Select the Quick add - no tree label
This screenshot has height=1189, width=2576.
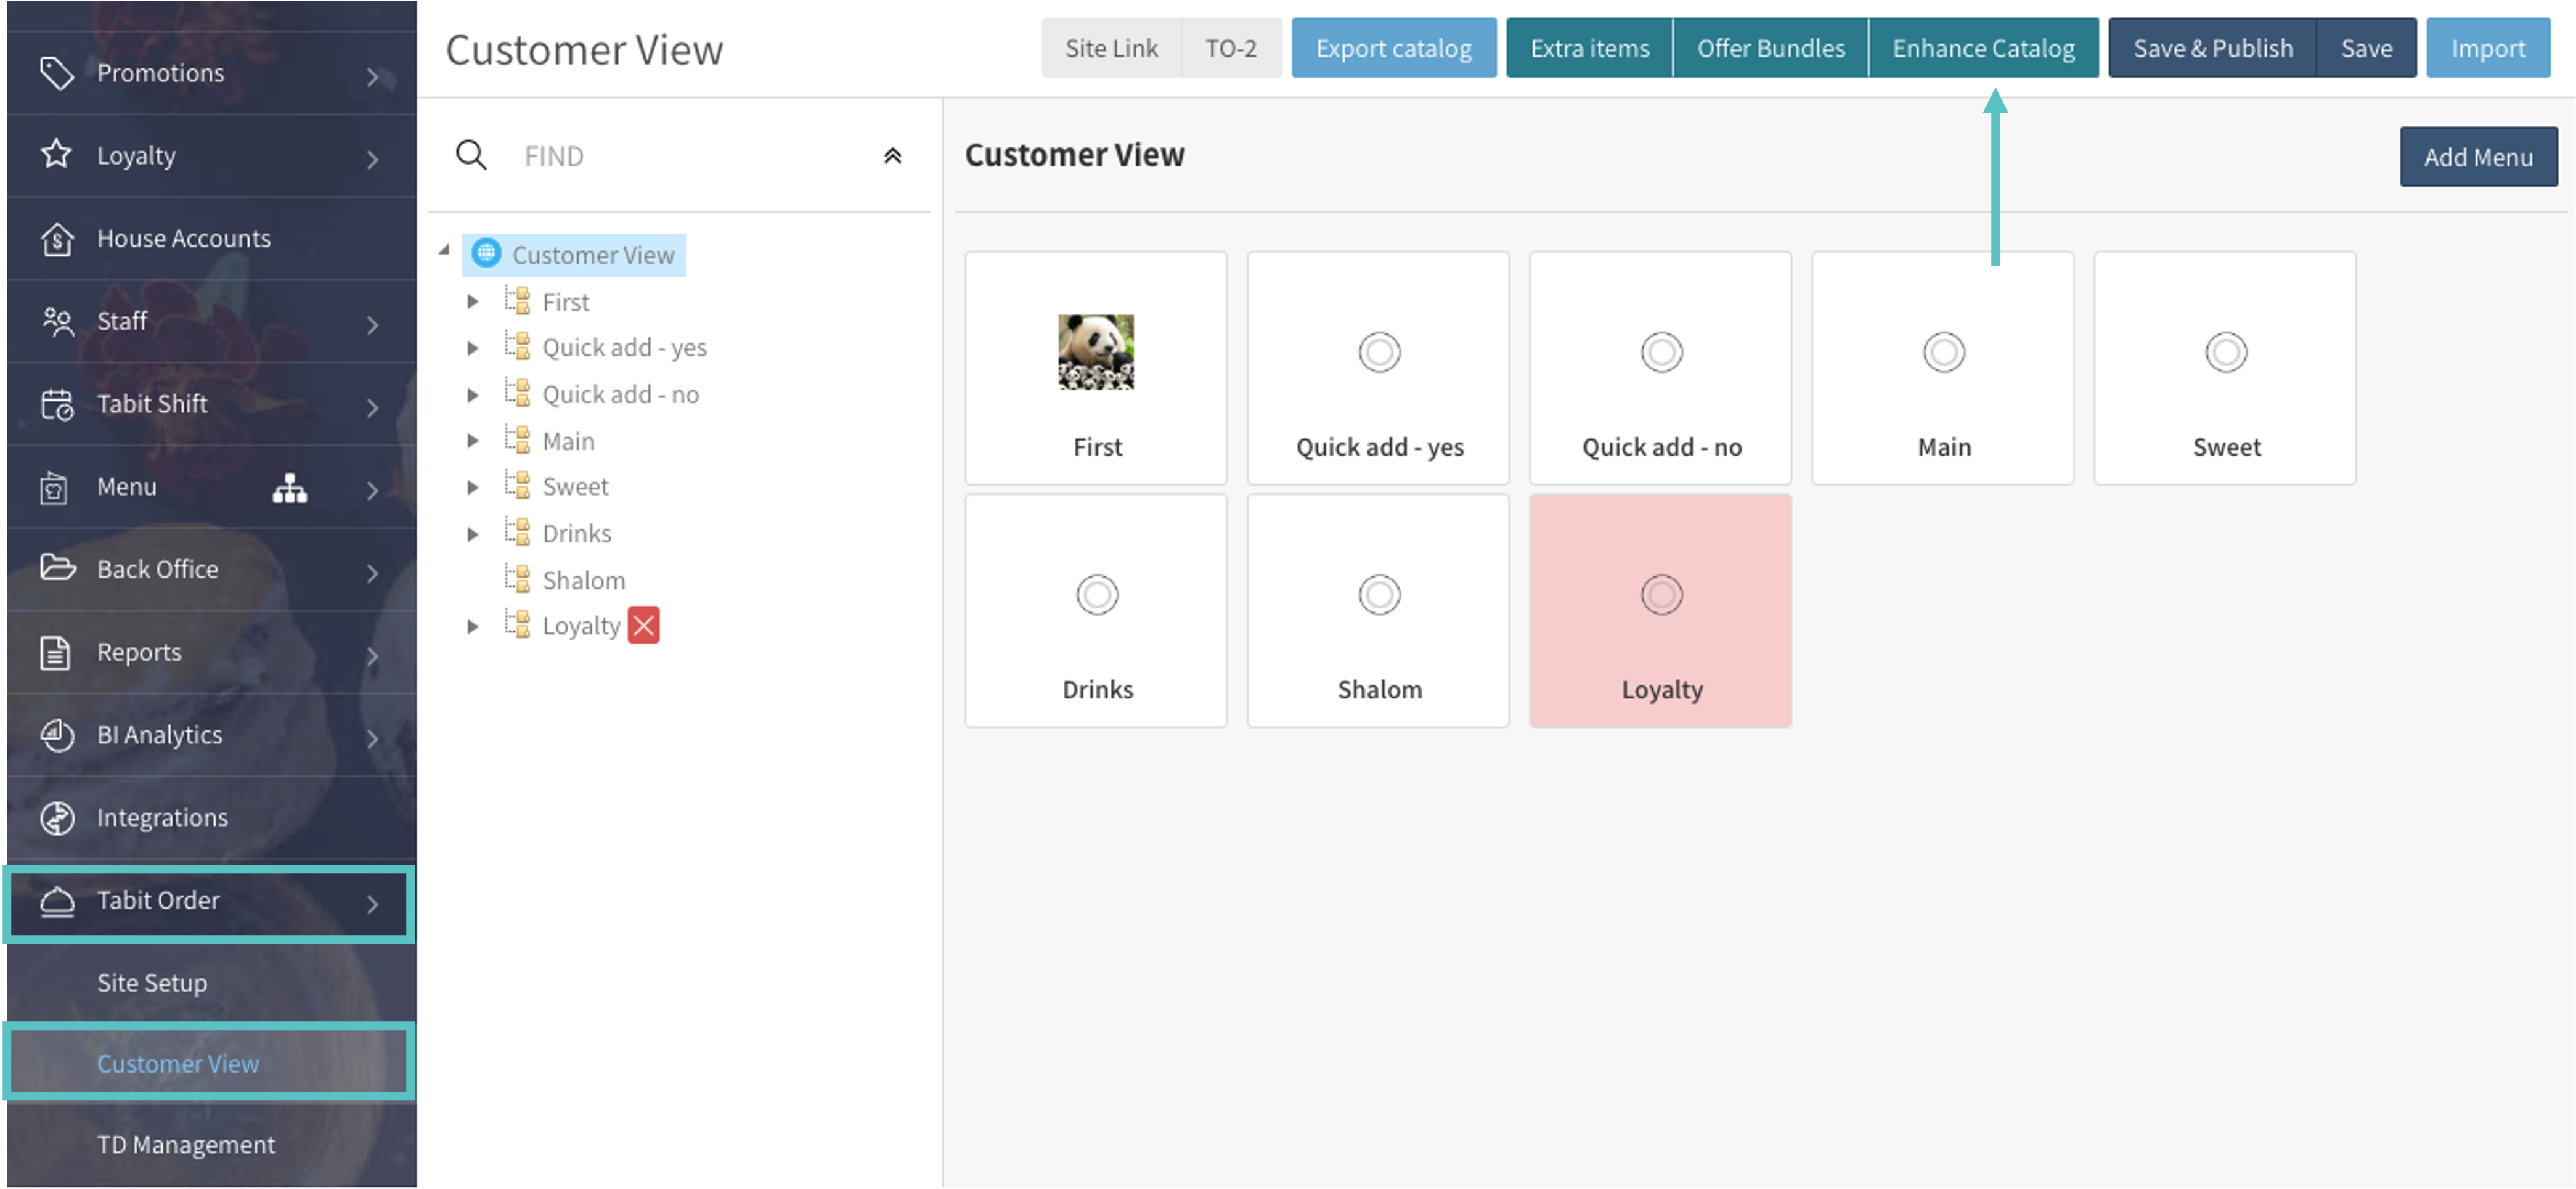pyautogui.click(x=620, y=395)
